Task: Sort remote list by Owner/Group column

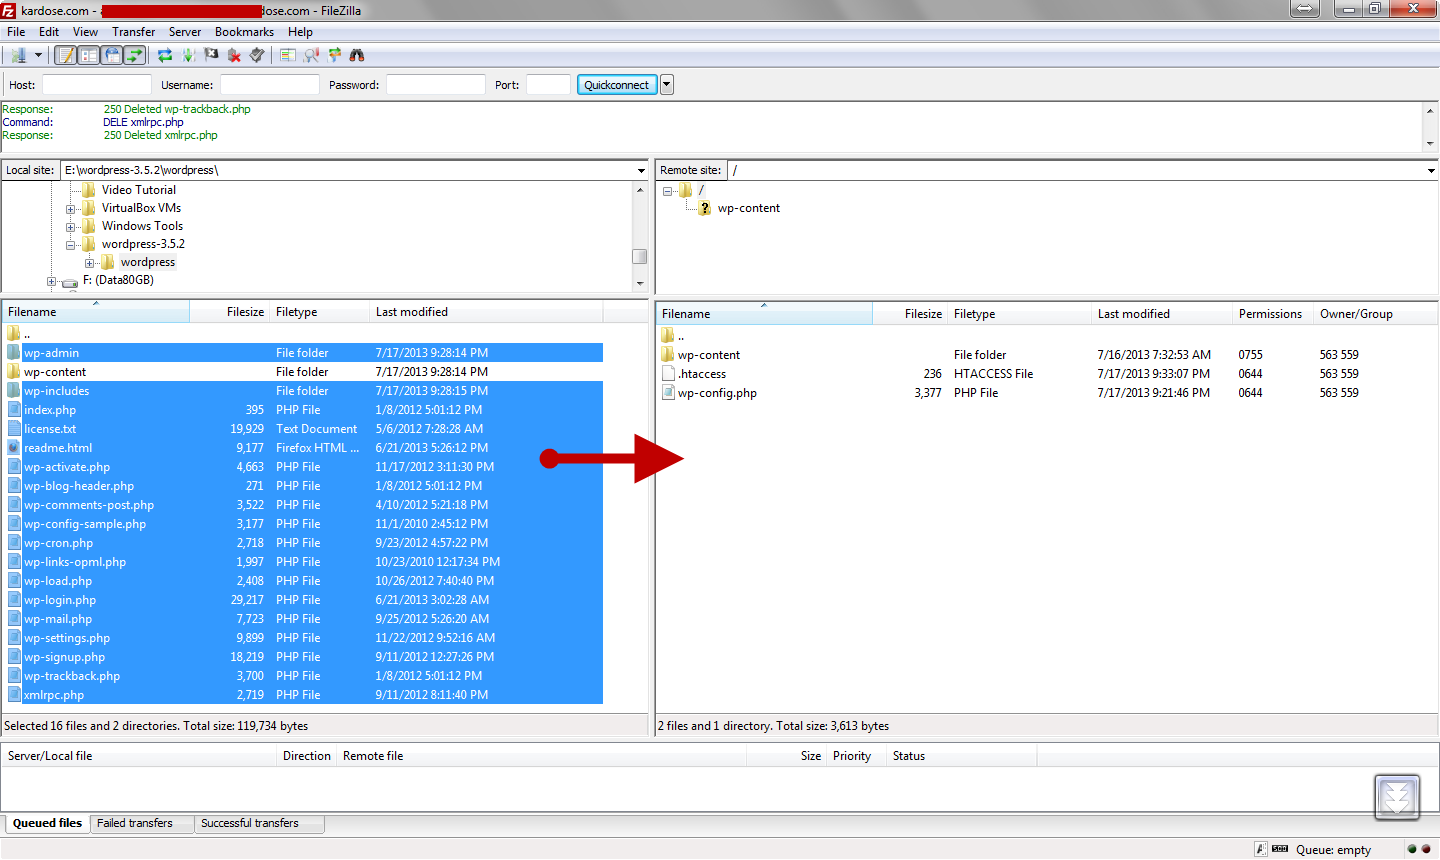Action: point(1375,314)
